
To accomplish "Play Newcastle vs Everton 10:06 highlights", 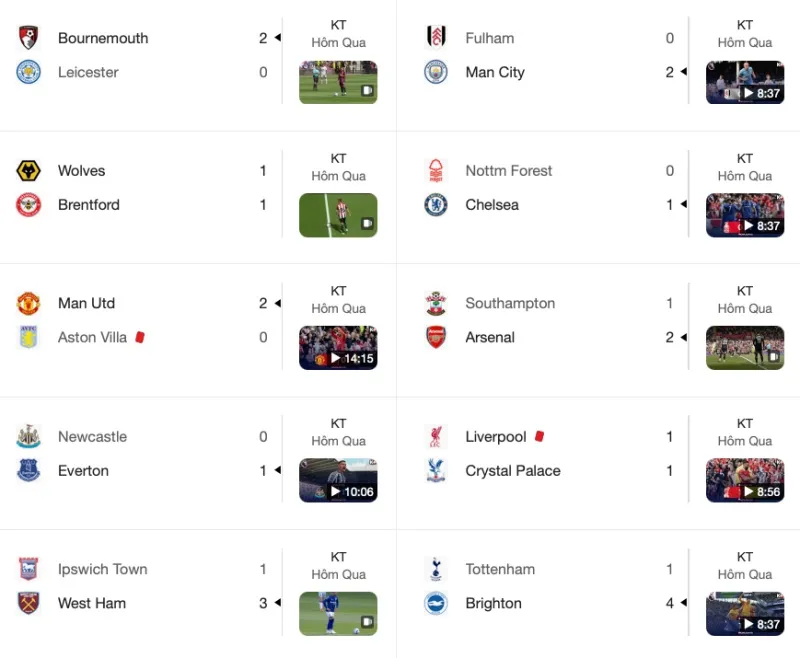I will click(x=338, y=480).
